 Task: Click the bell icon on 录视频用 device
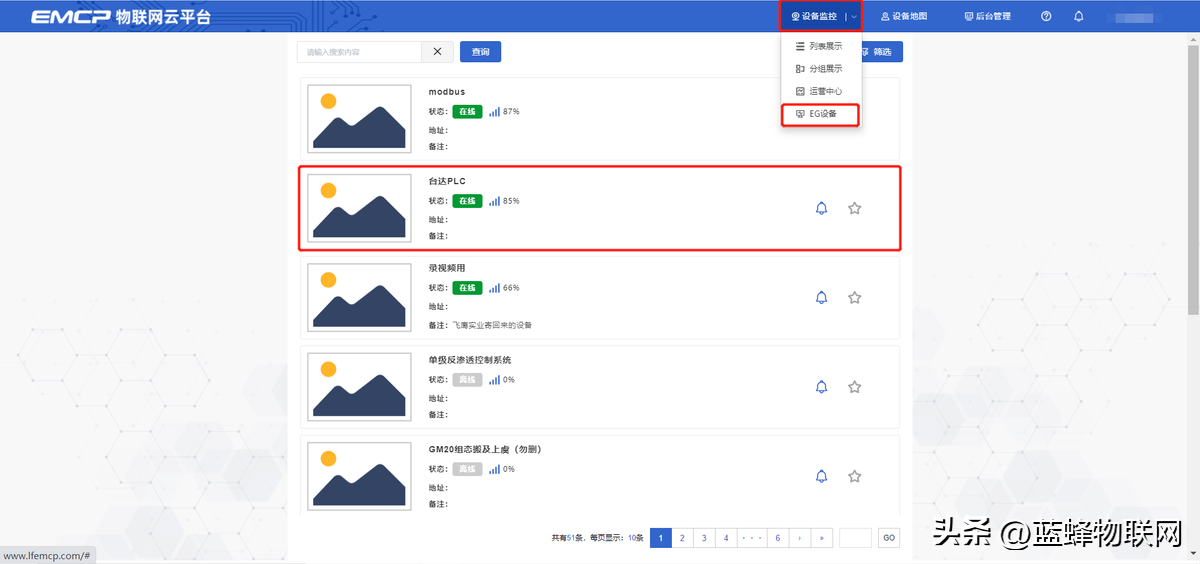[821, 297]
